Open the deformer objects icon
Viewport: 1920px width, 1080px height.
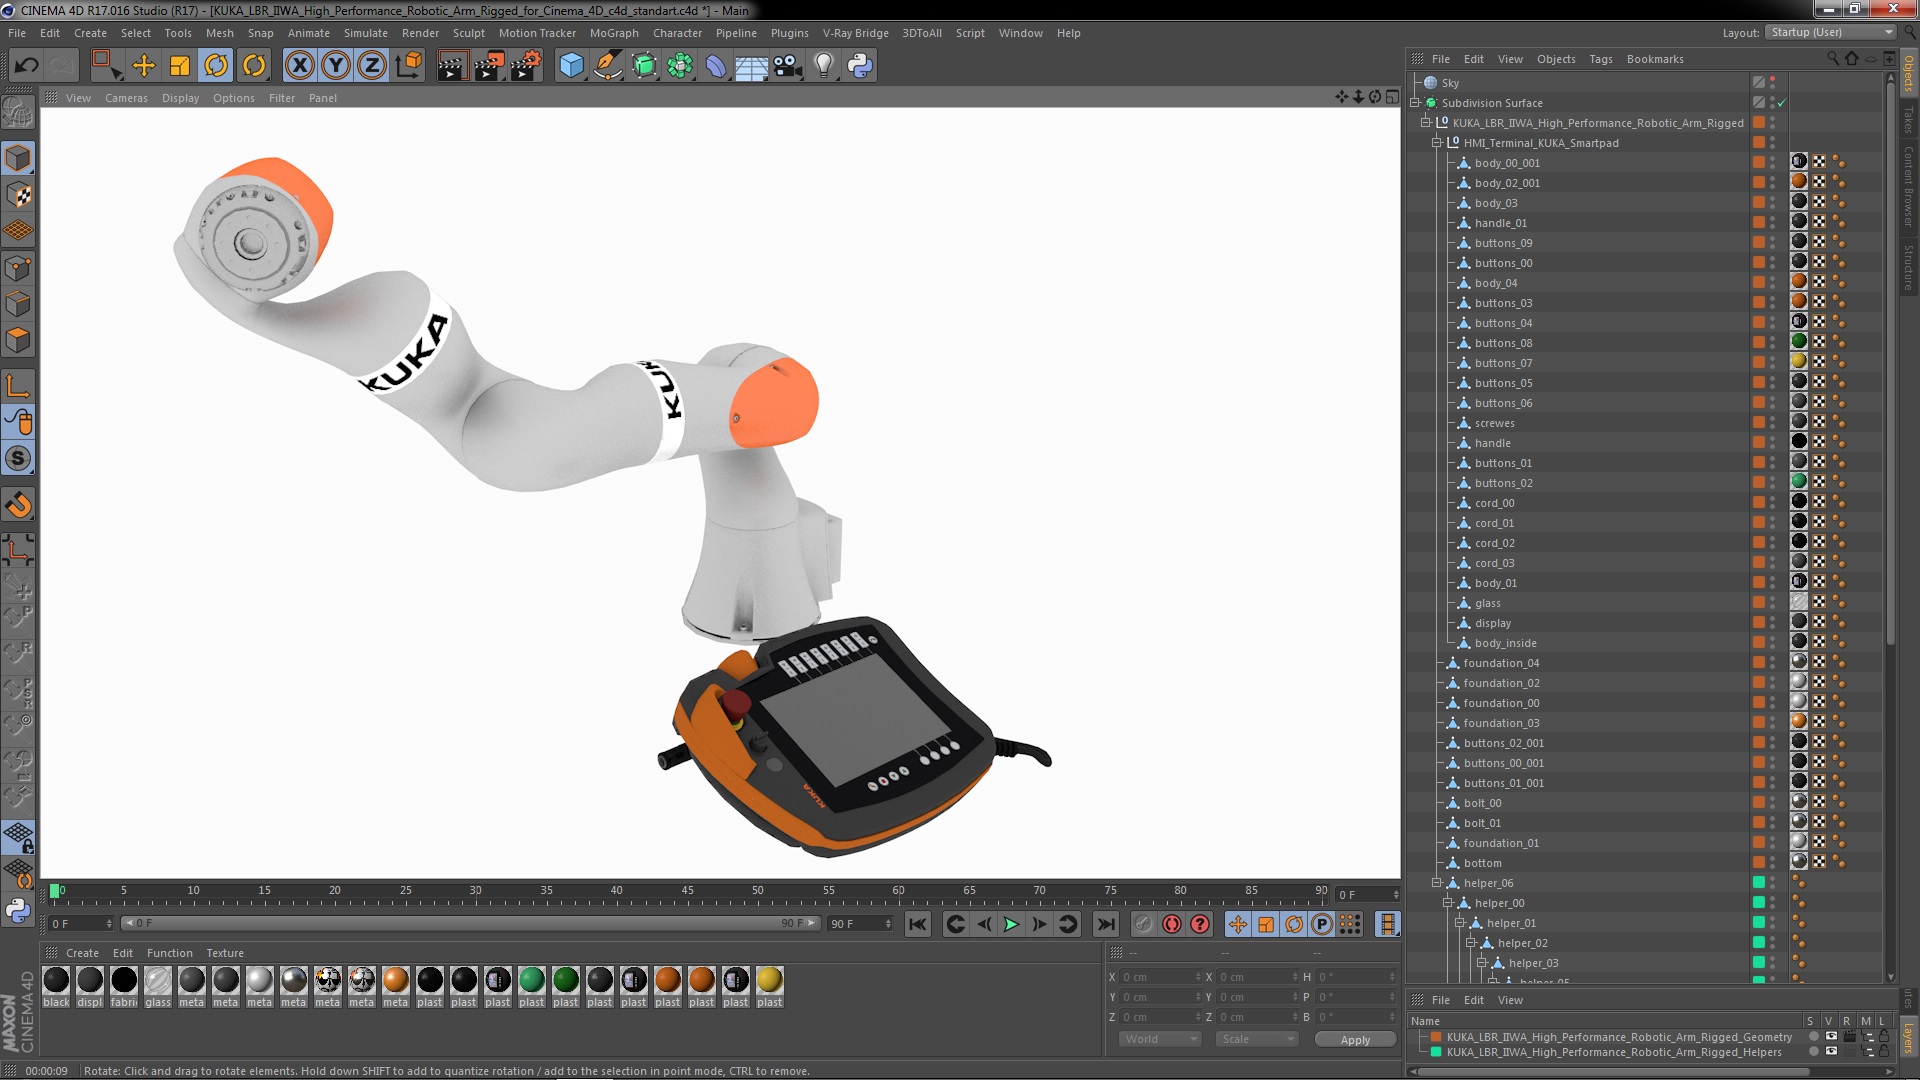(x=716, y=66)
